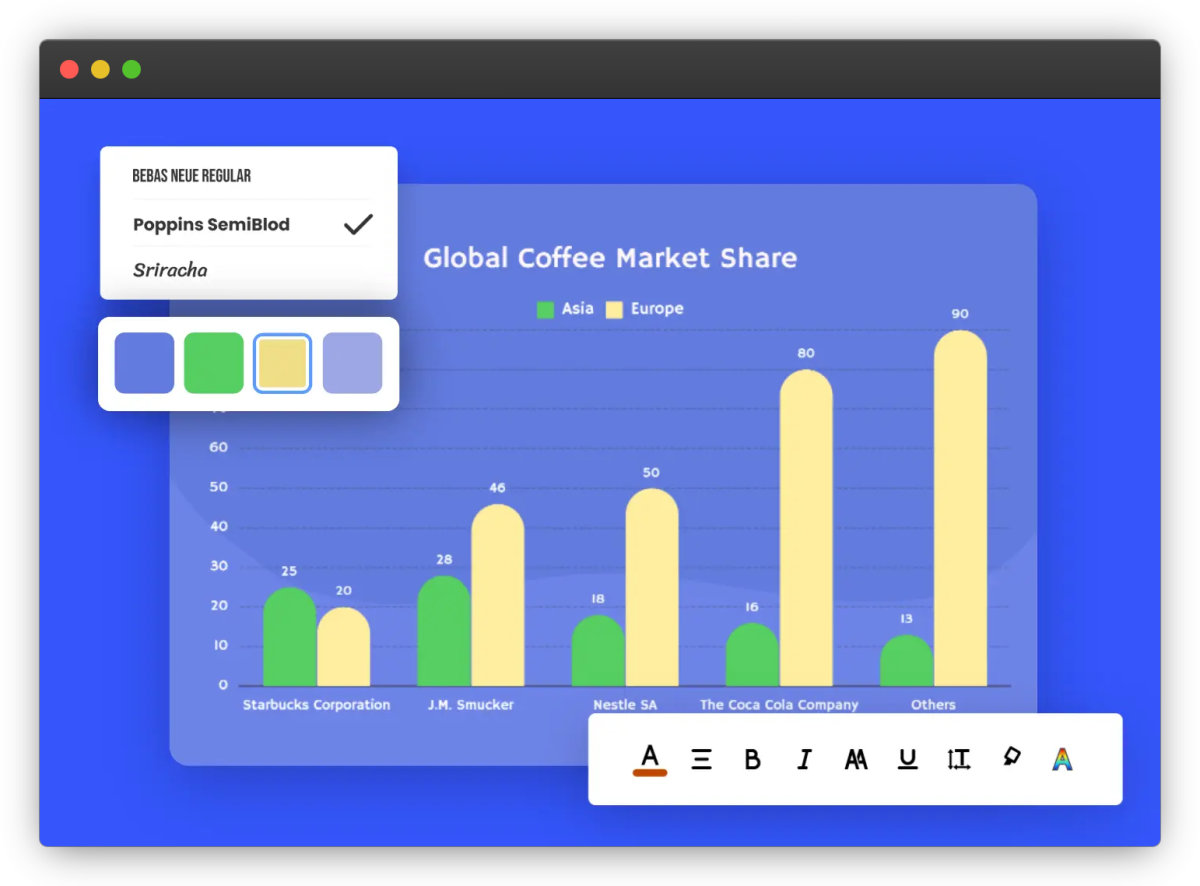
Task: Toggle the Asia legend entry
Action: tap(566, 309)
